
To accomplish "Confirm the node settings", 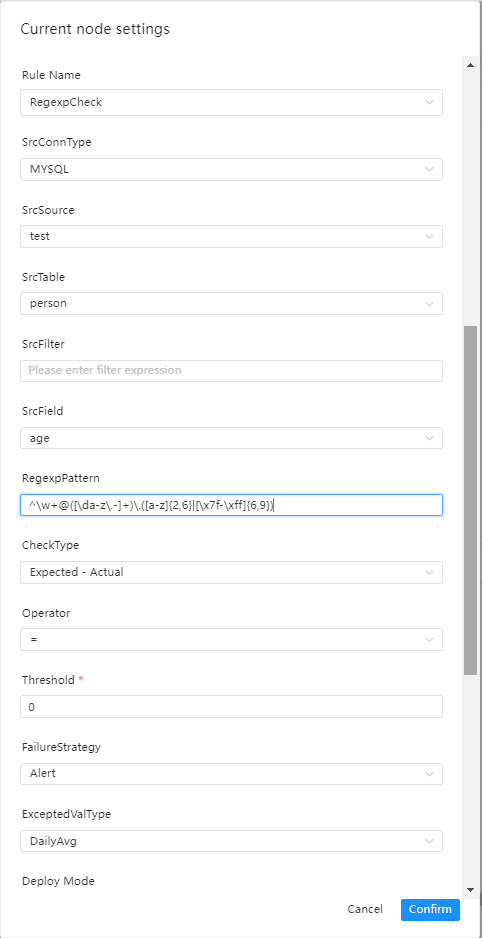I will [430, 909].
